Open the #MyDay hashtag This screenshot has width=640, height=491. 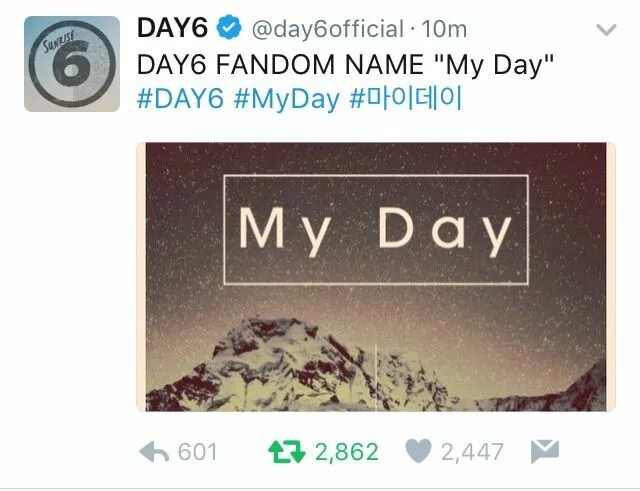coord(287,99)
